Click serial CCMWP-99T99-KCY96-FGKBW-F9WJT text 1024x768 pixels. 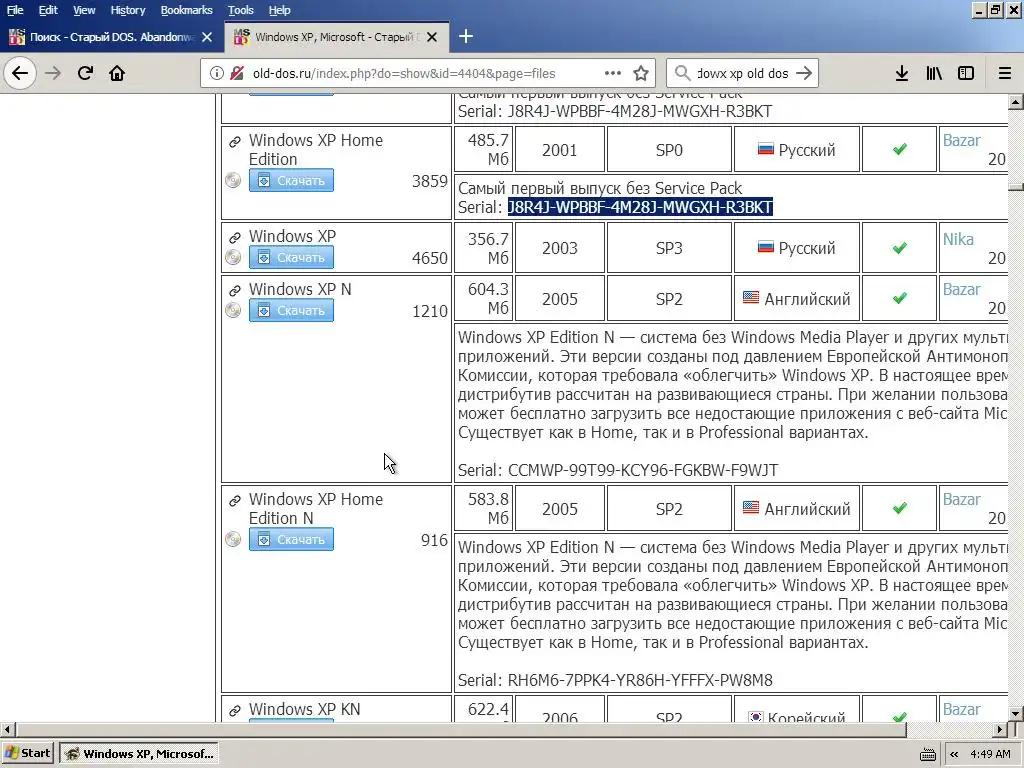(643, 470)
